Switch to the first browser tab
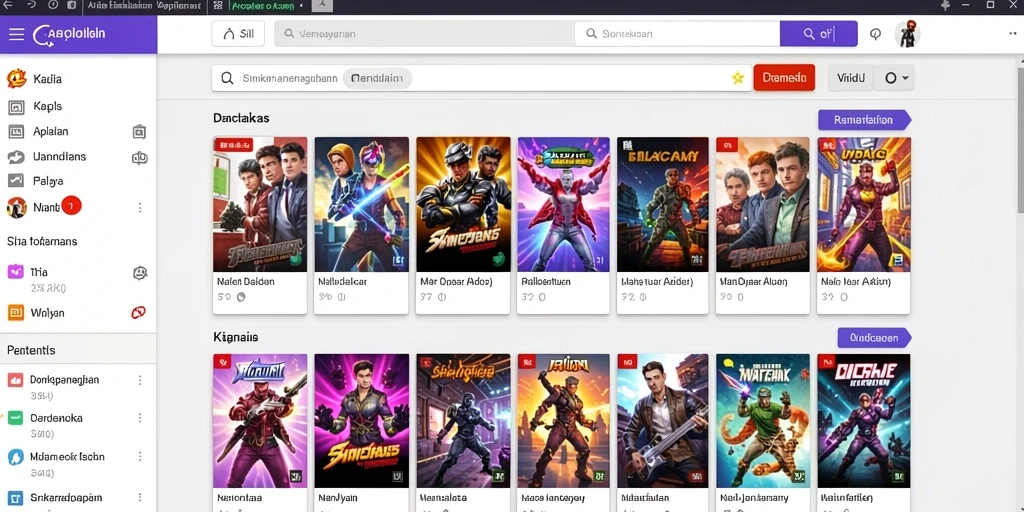1024x512 pixels. coord(145,6)
